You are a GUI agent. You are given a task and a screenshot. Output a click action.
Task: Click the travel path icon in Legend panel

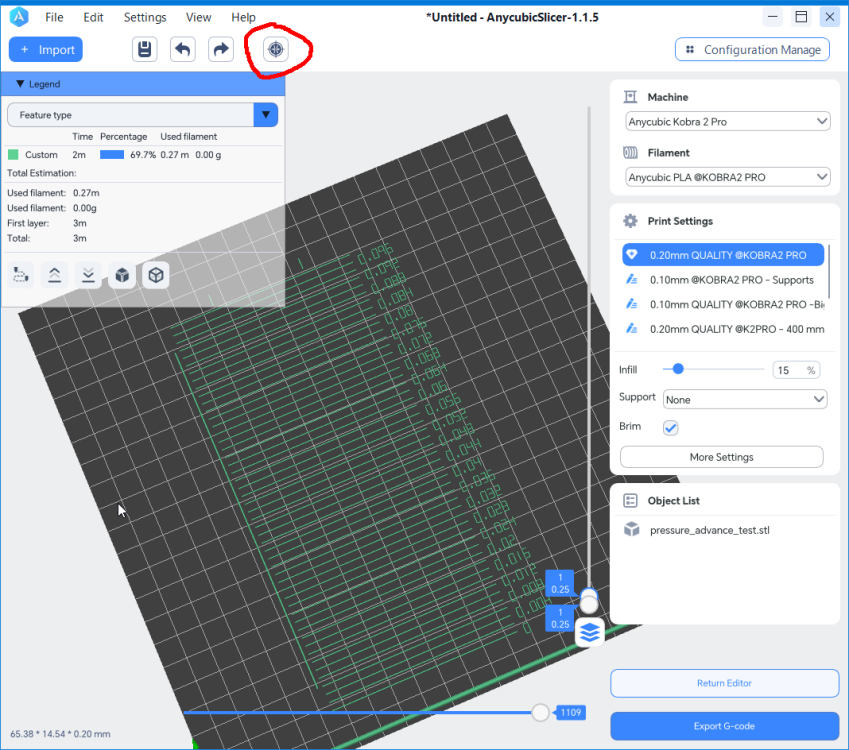point(21,275)
